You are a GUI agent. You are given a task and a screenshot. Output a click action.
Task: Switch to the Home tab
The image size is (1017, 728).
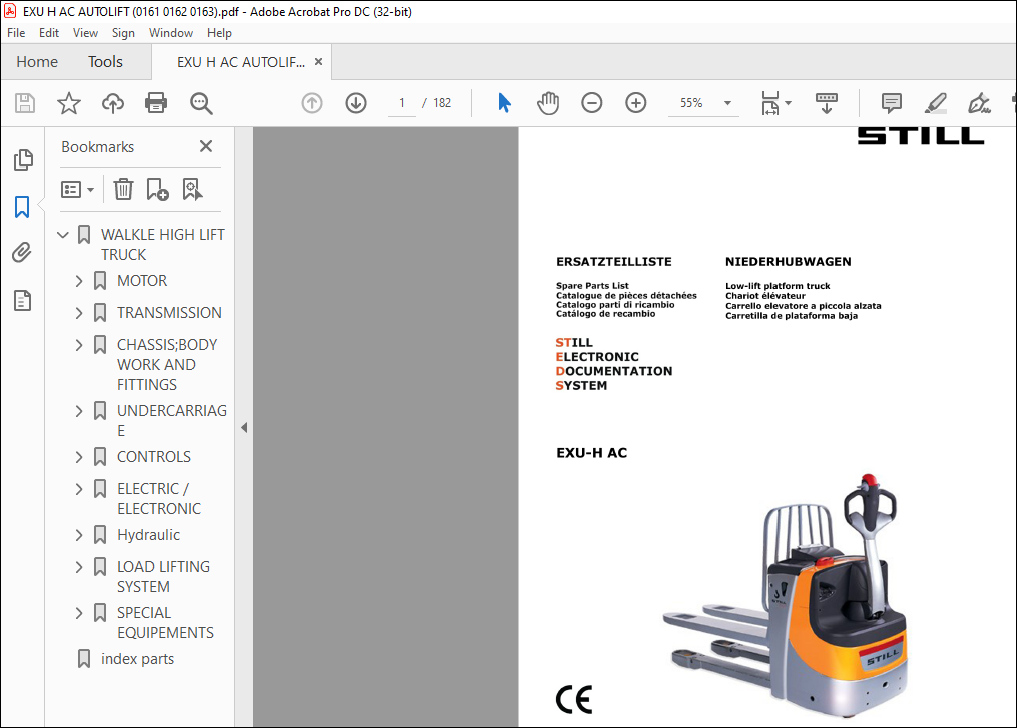[x=37, y=62]
